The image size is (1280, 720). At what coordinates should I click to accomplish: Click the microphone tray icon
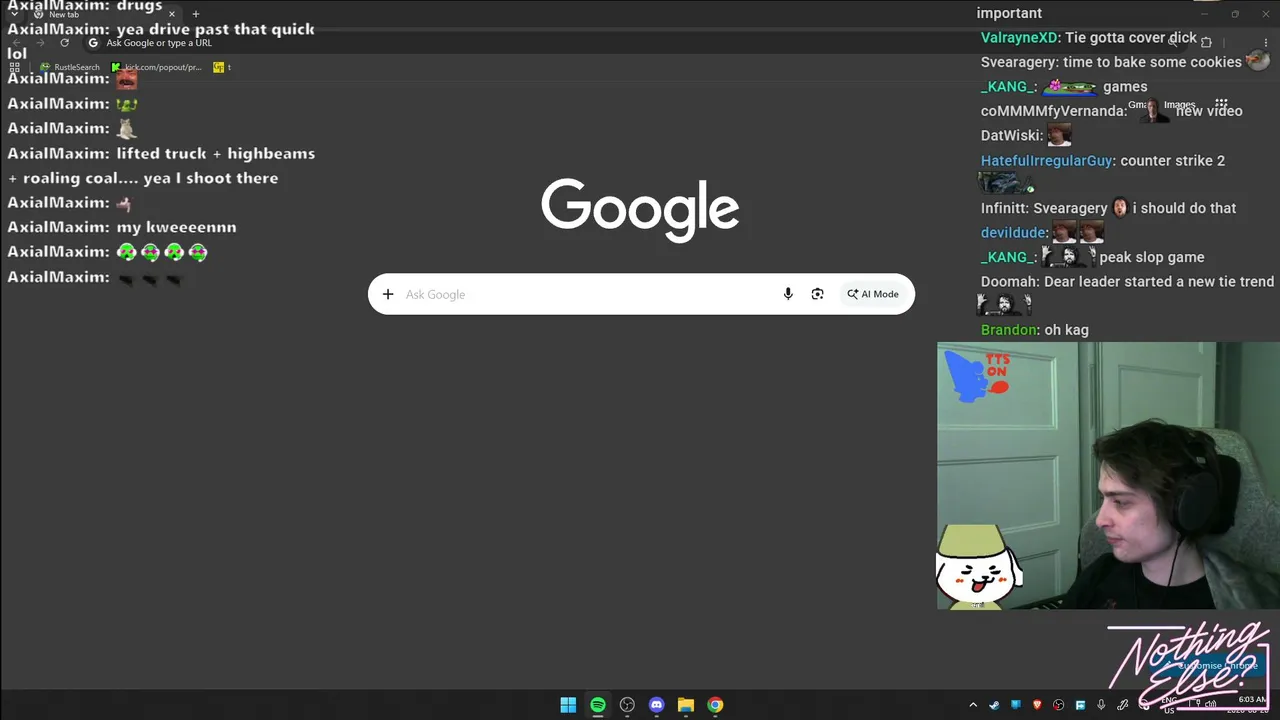point(1101,705)
